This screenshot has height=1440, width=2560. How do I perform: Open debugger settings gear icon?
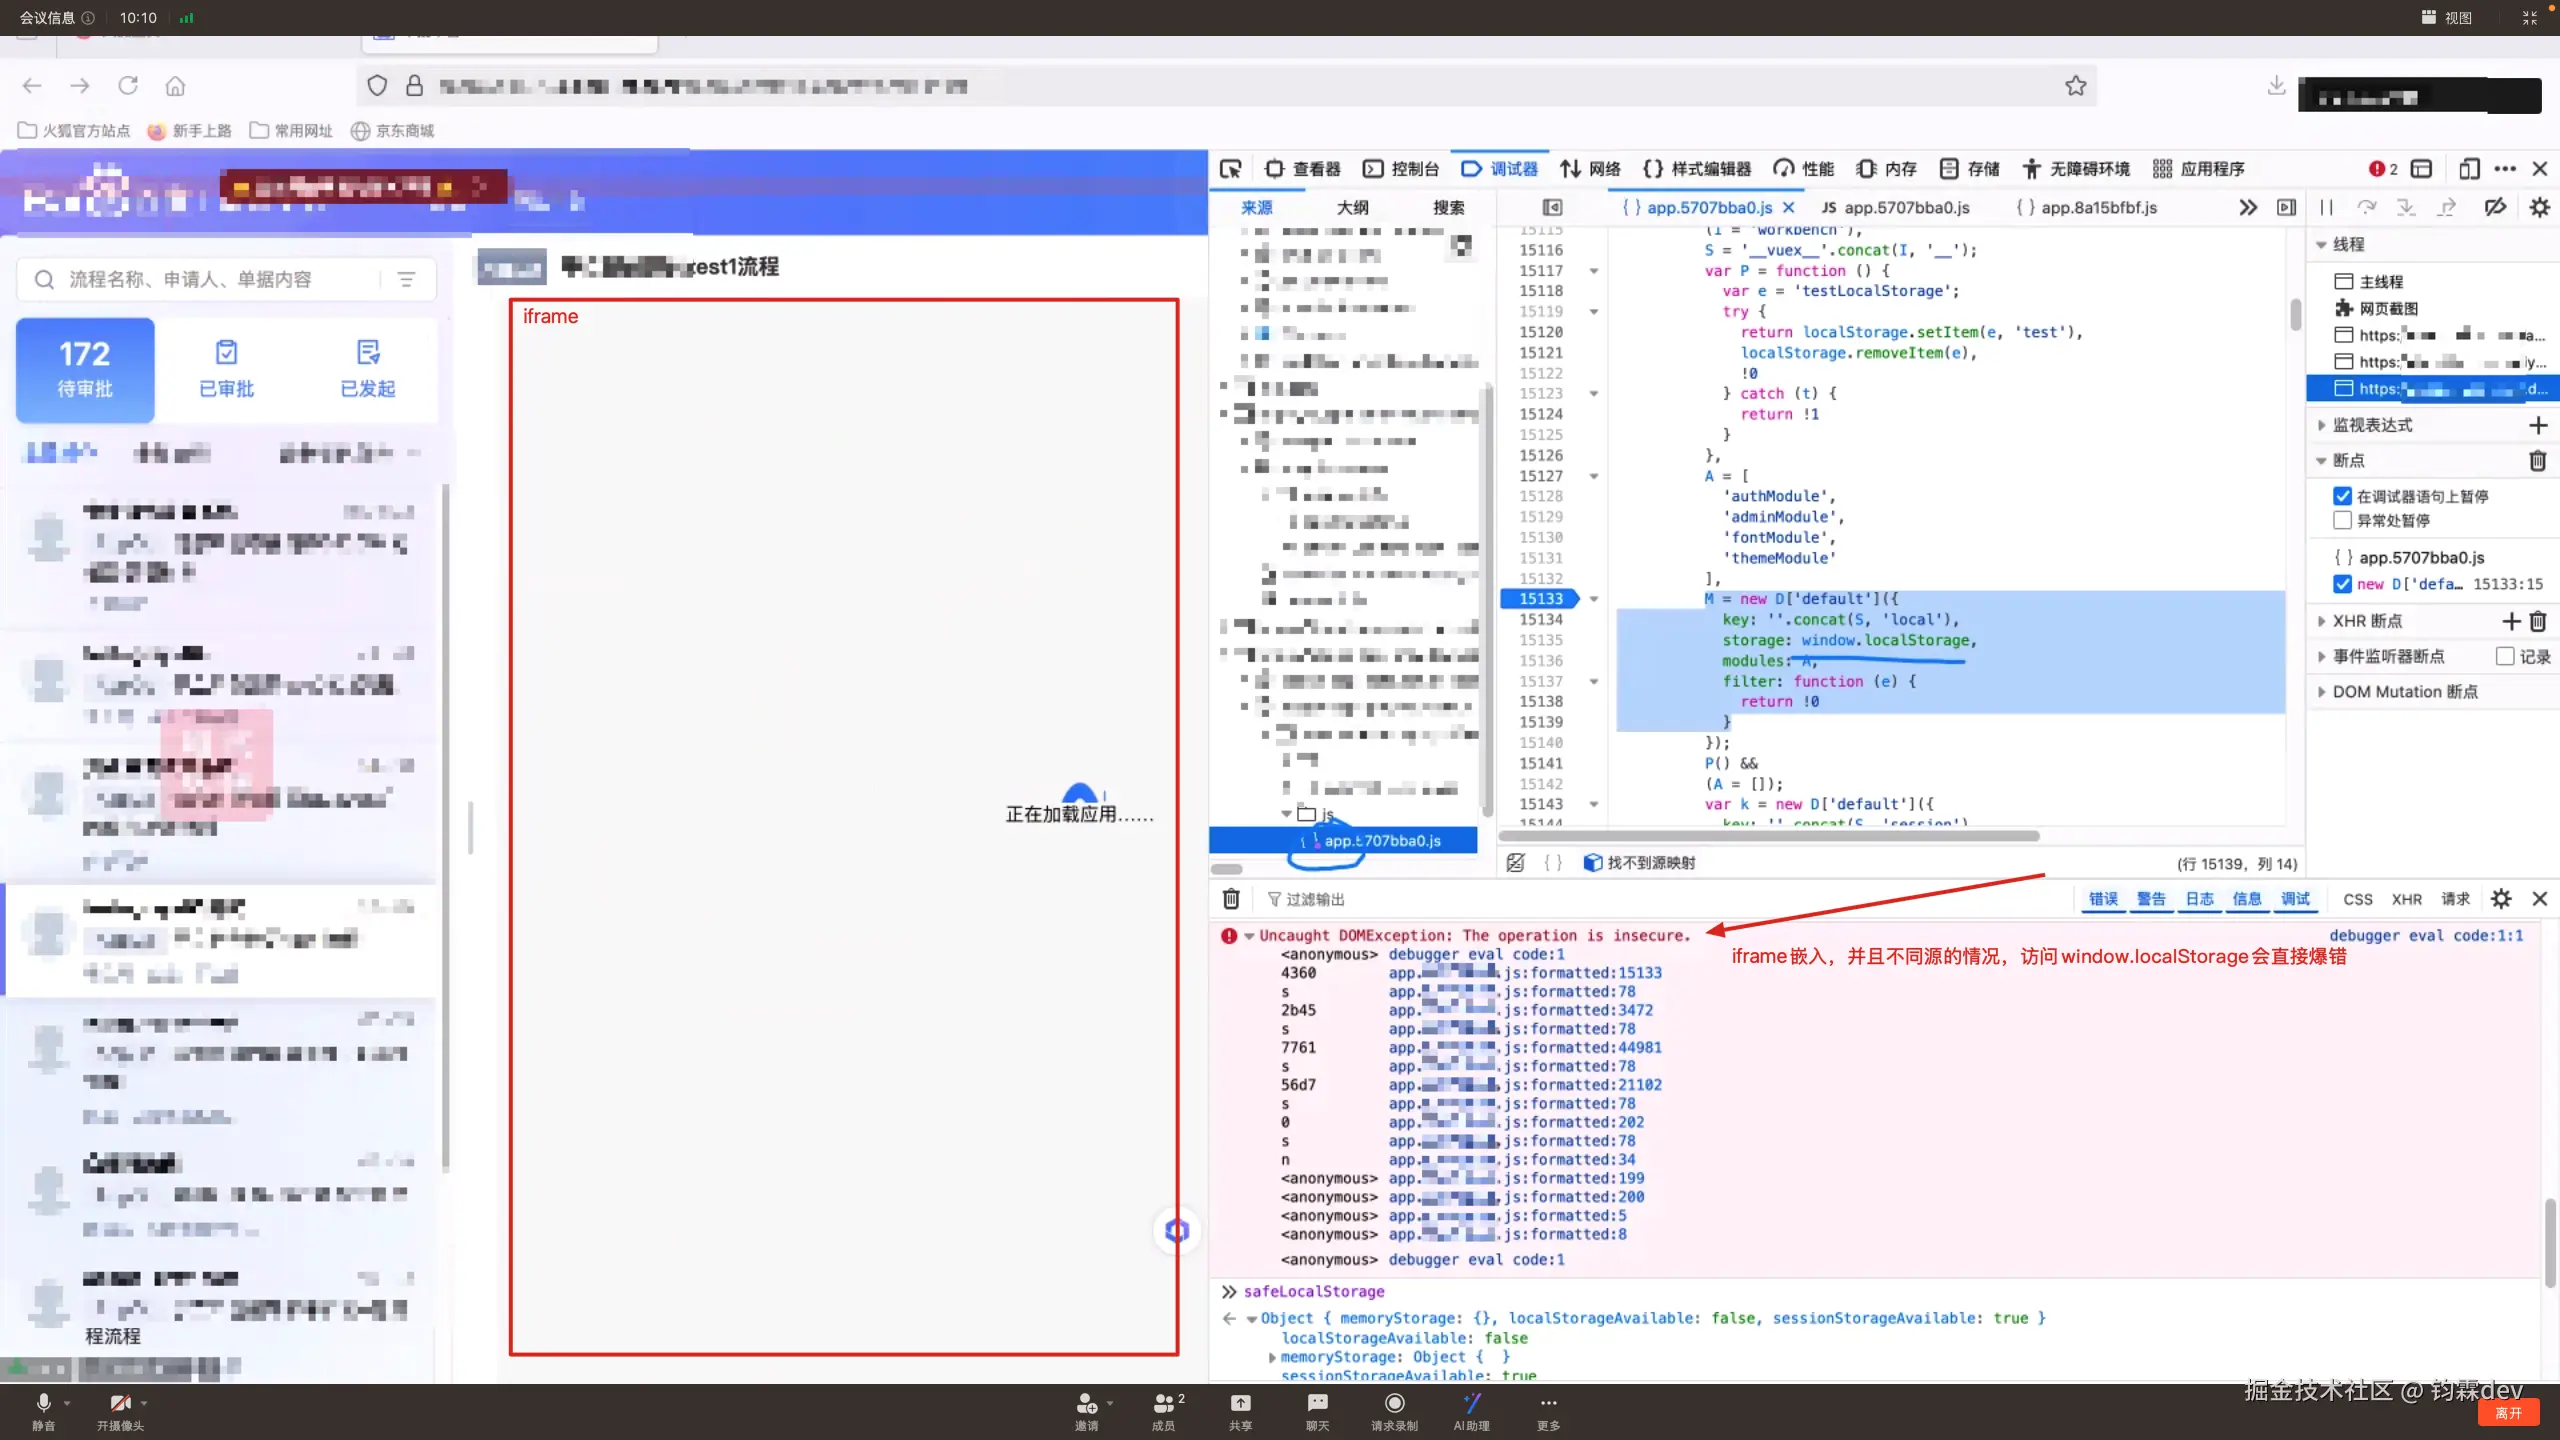point(2539,207)
